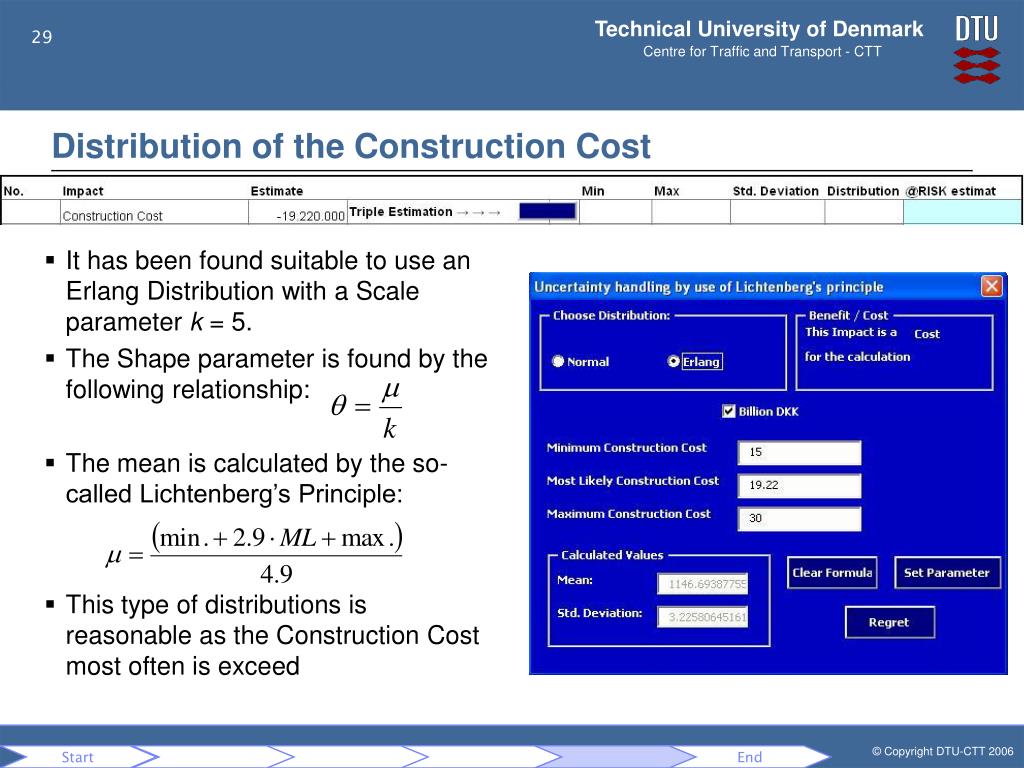
Task: Click the 'Cost' value in Benefit / Cost group
Action: (927, 334)
